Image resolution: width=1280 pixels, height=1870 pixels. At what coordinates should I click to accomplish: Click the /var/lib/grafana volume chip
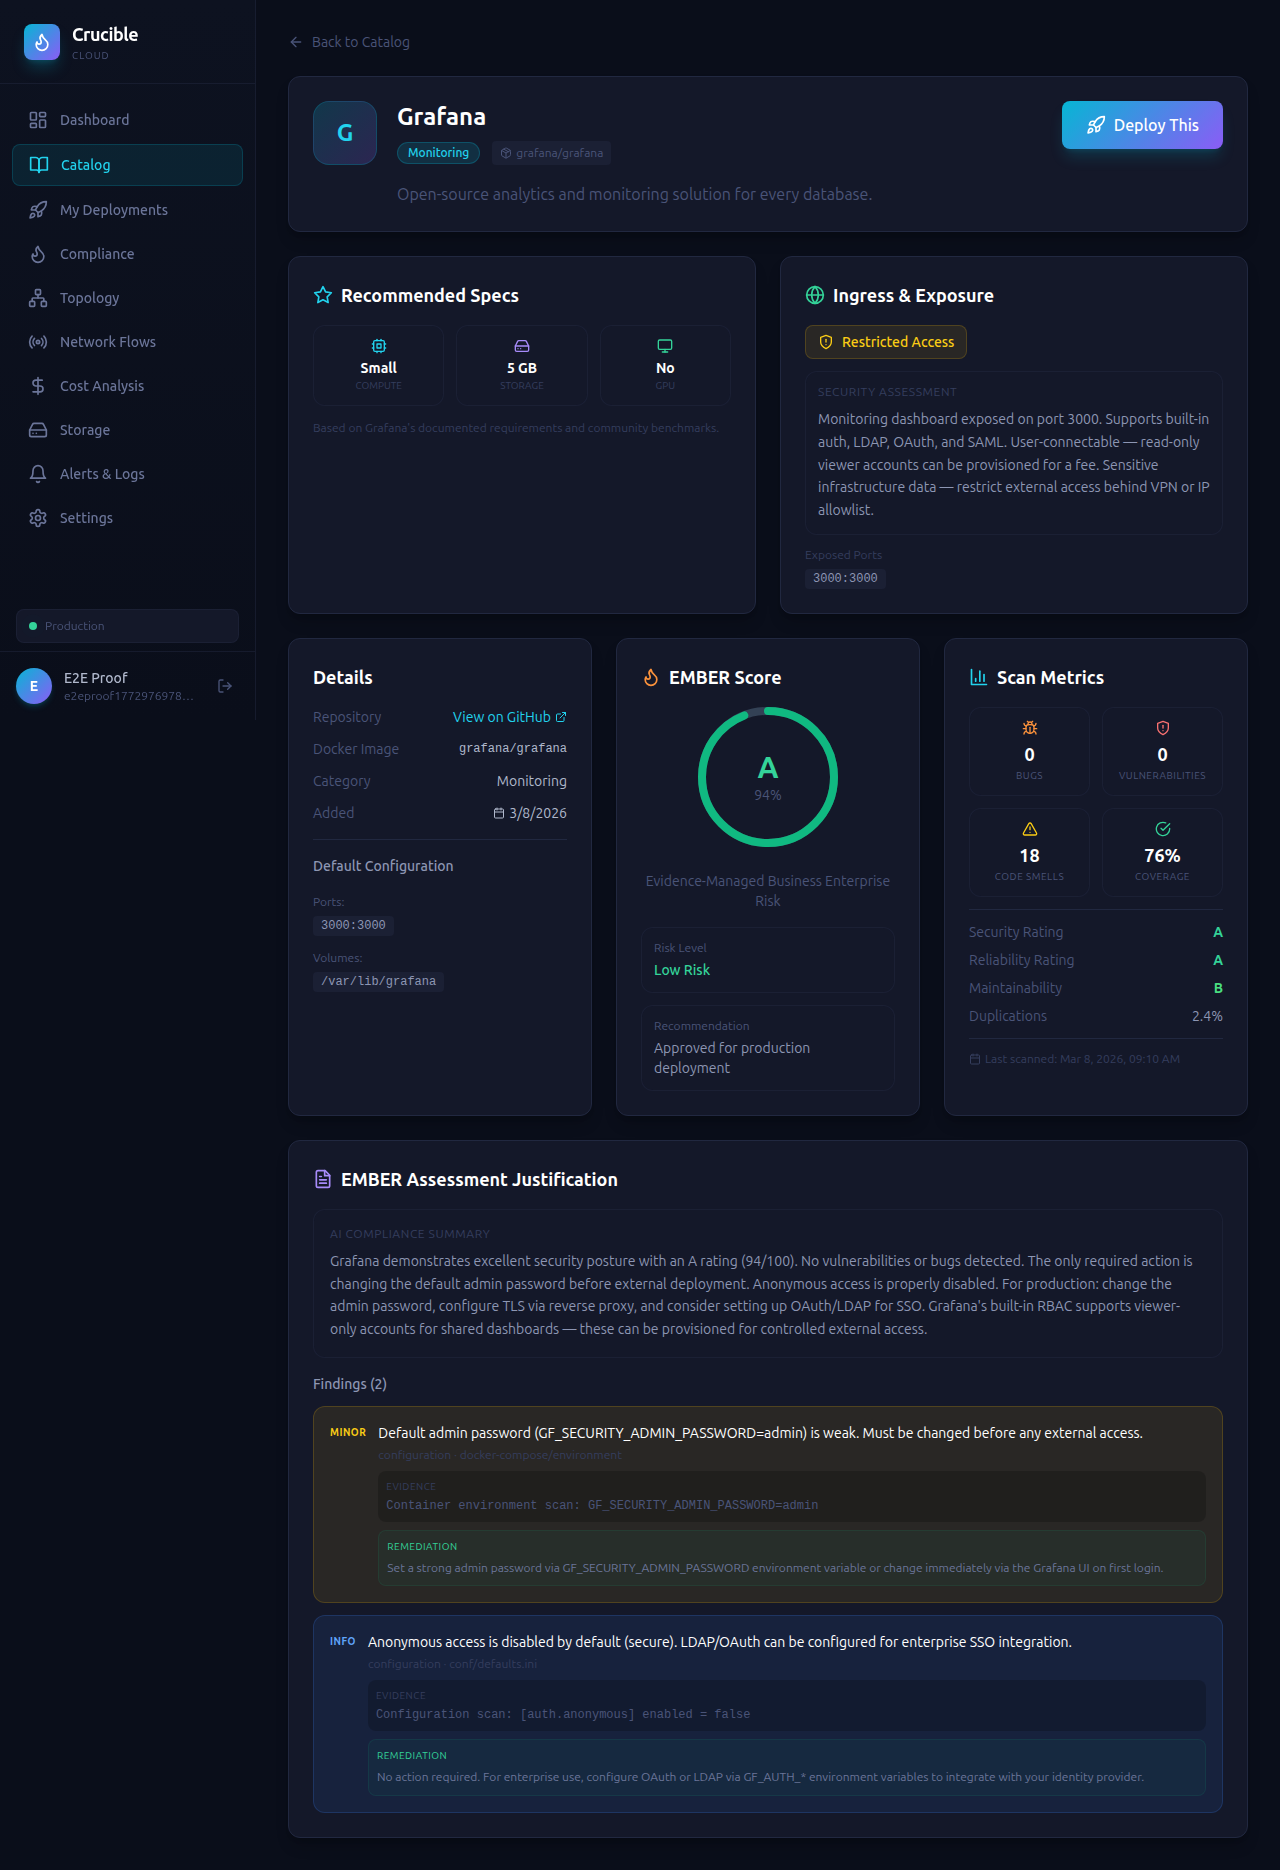click(x=378, y=981)
